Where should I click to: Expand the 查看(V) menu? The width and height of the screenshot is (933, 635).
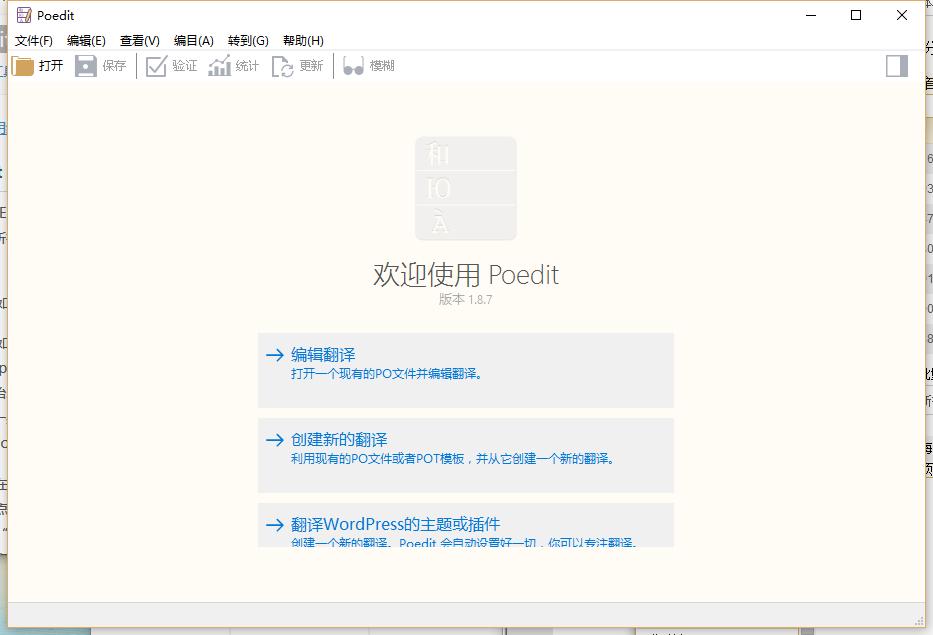[140, 41]
